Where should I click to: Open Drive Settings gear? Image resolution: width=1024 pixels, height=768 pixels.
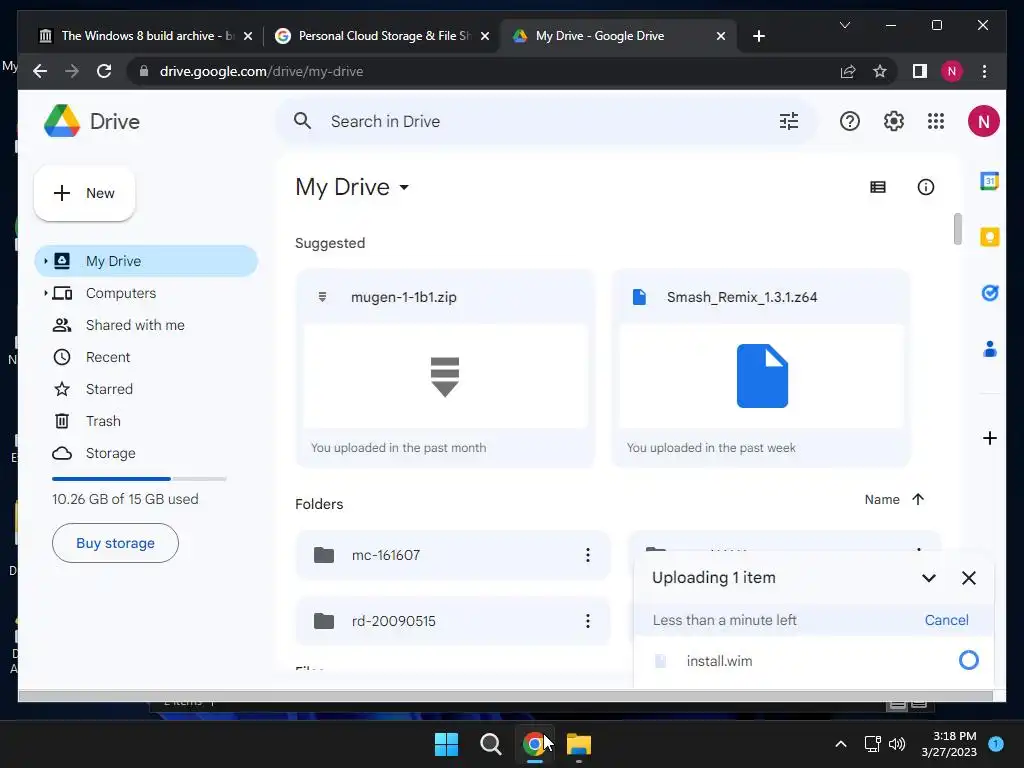tap(893, 121)
